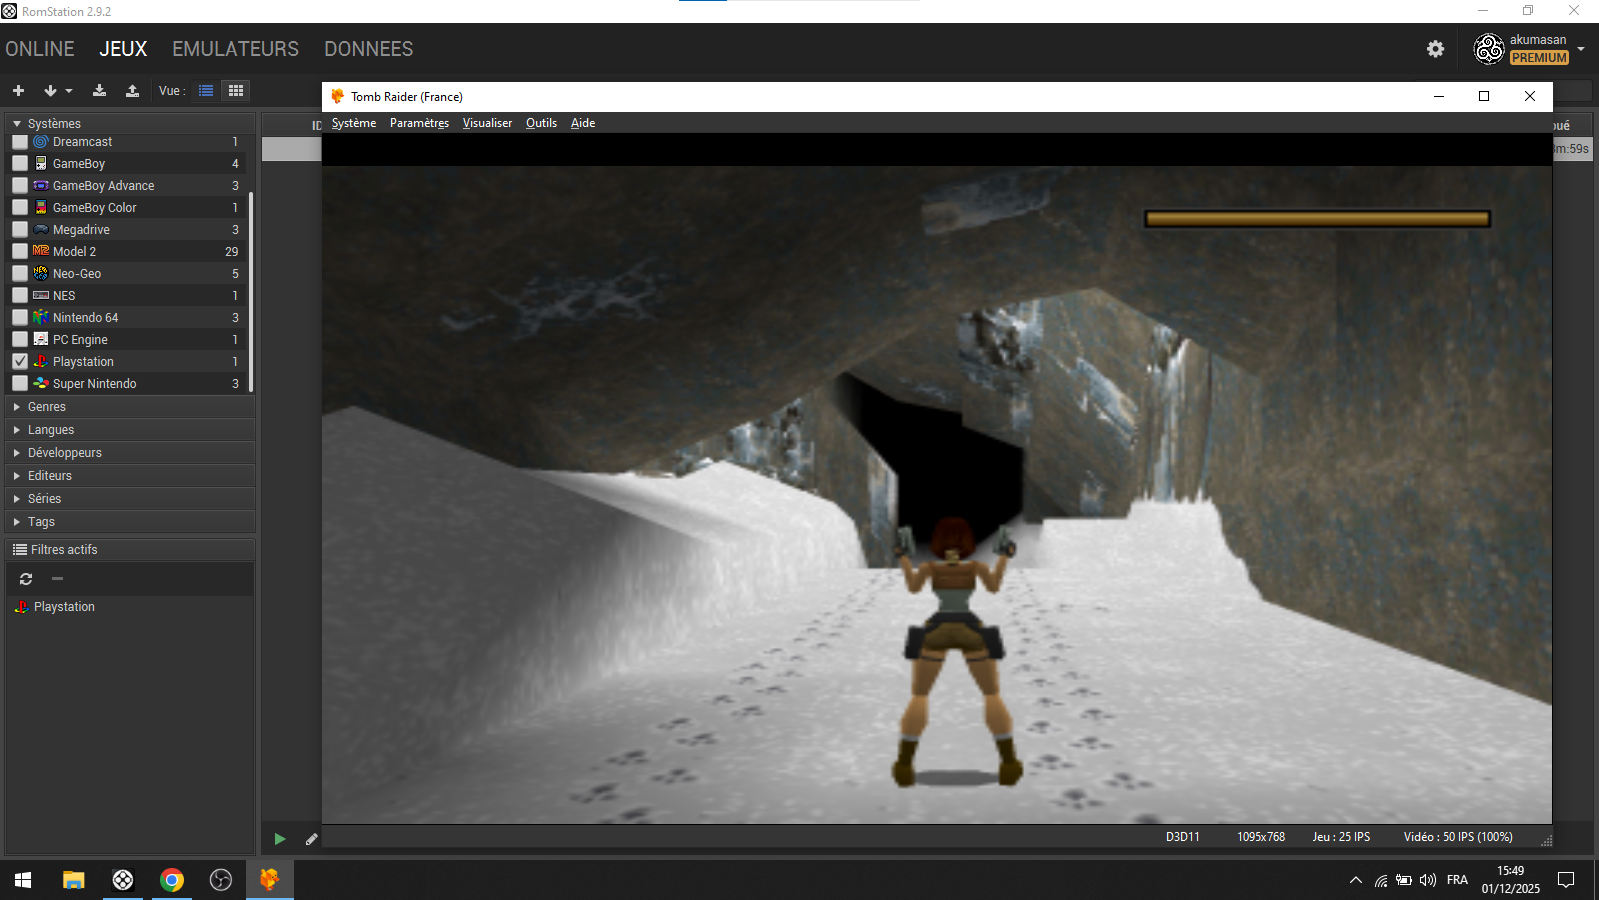Viewport: 1599px width, 900px height.
Task: Uncheck the Playstation system checkbox
Action: (x=20, y=361)
